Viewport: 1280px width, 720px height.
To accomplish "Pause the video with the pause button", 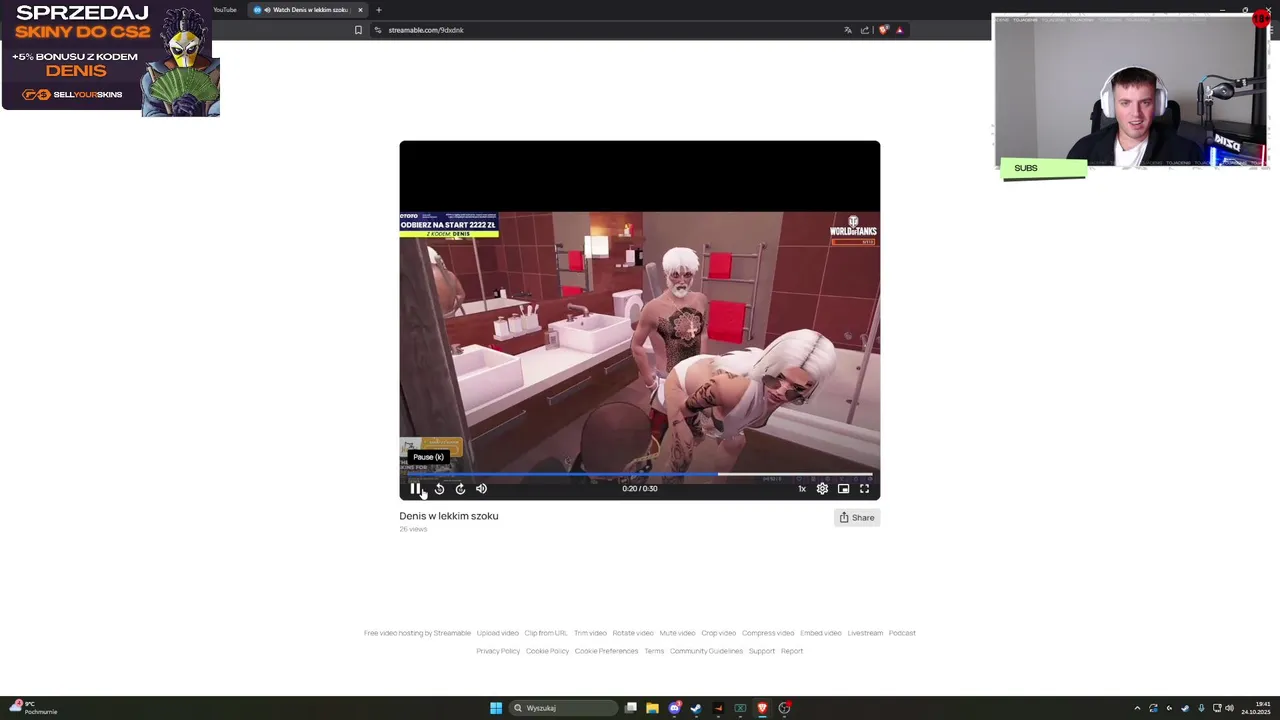I will (415, 488).
